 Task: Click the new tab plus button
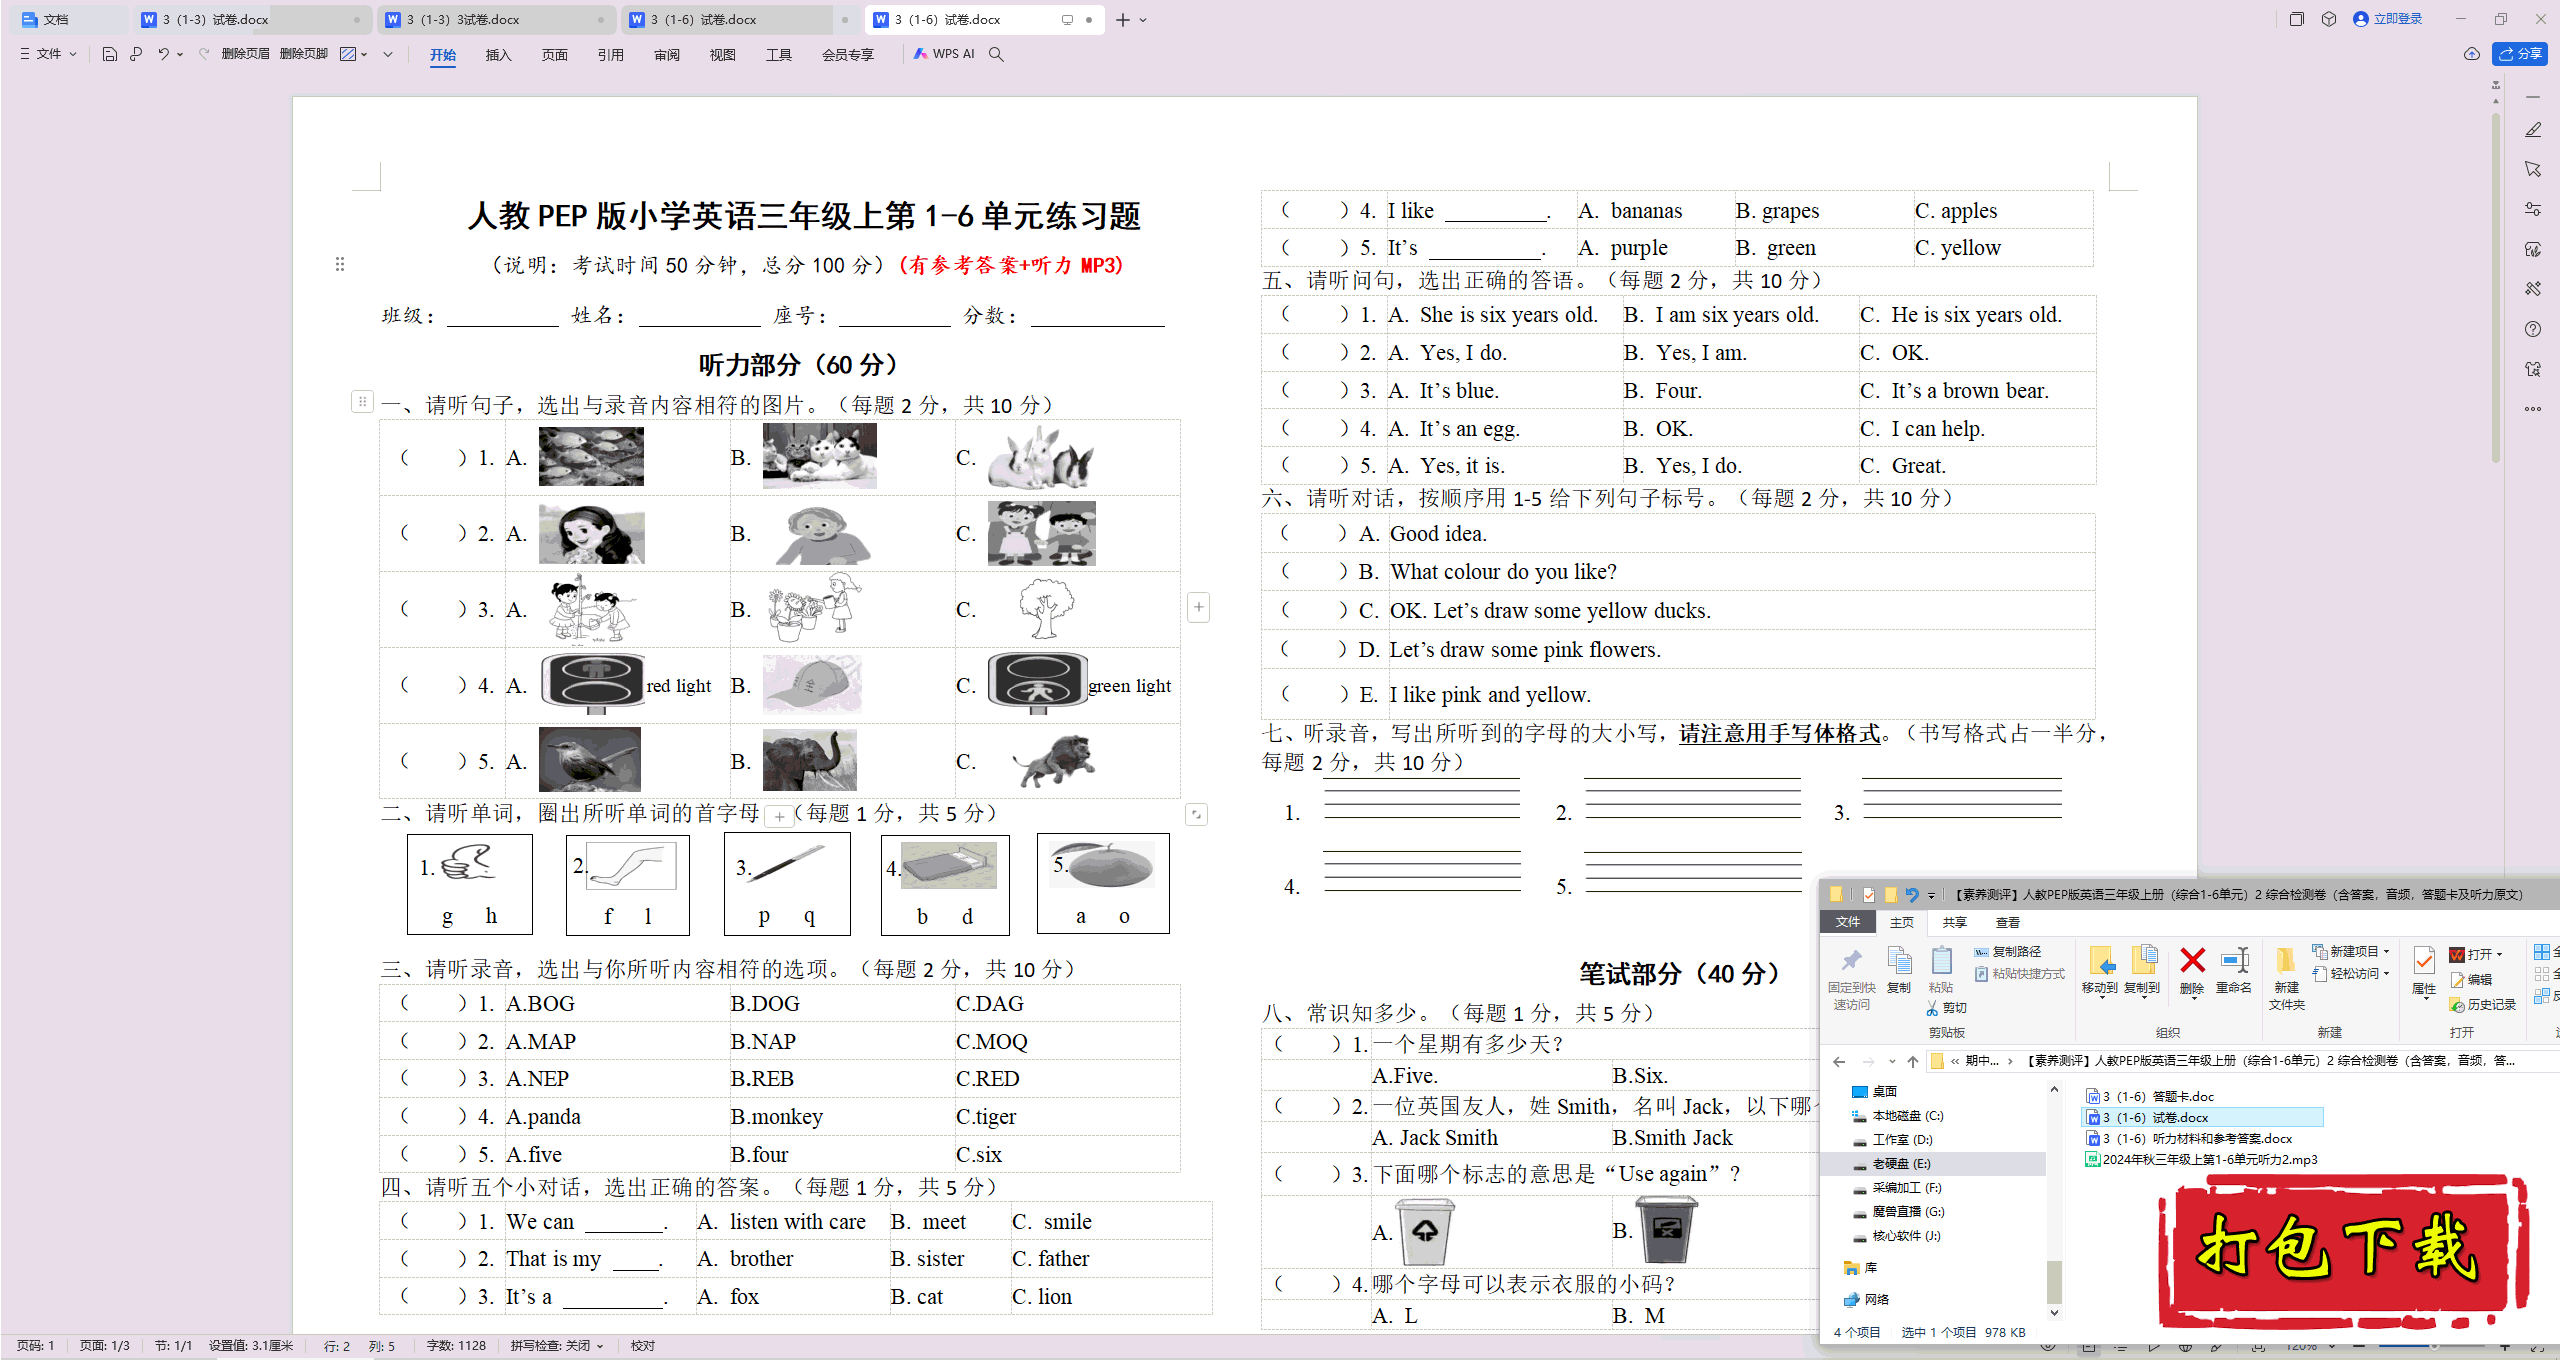(x=1123, y=20)
